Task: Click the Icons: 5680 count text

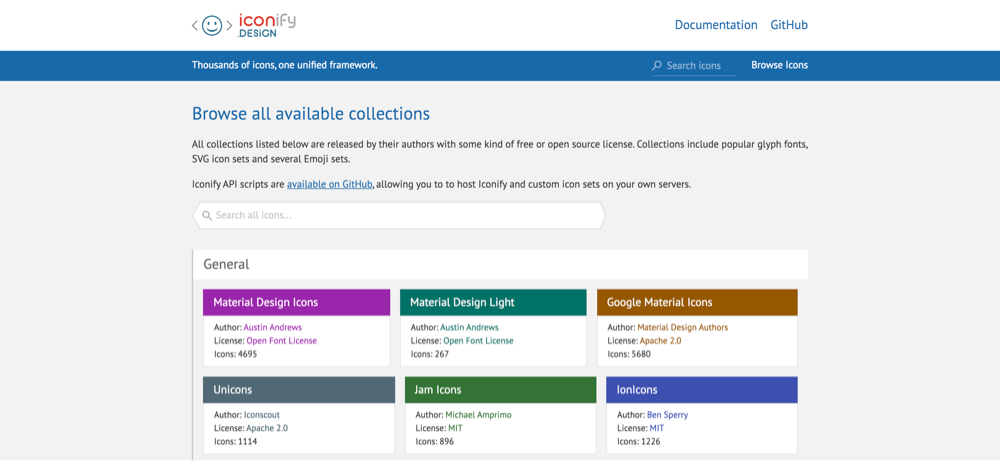Action: click(629, 354)
